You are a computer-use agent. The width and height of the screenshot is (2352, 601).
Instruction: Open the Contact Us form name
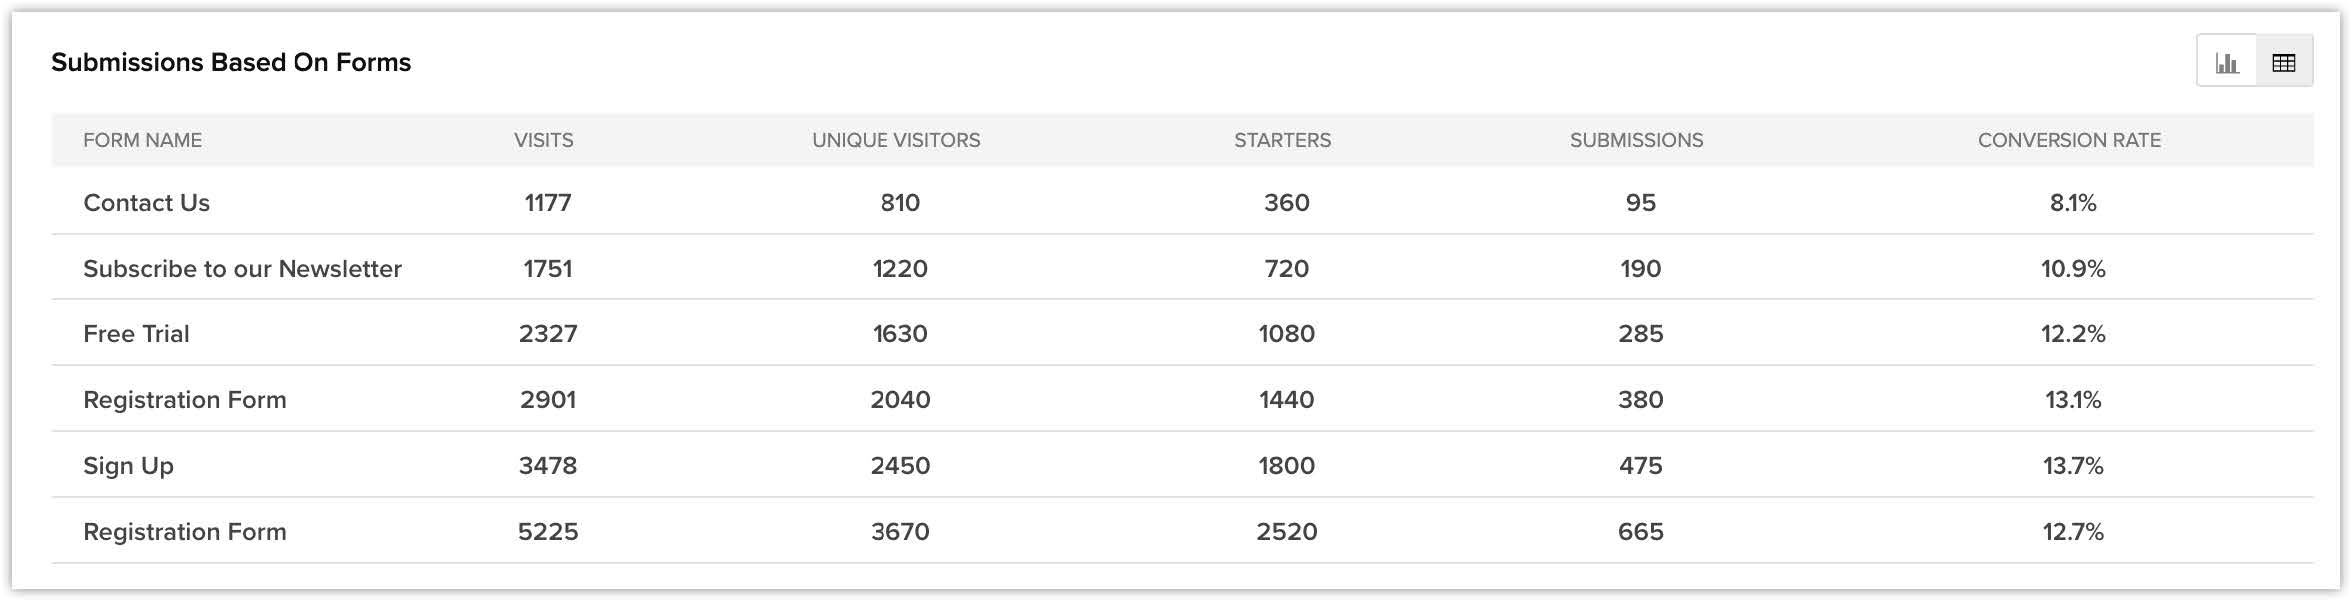146,203
